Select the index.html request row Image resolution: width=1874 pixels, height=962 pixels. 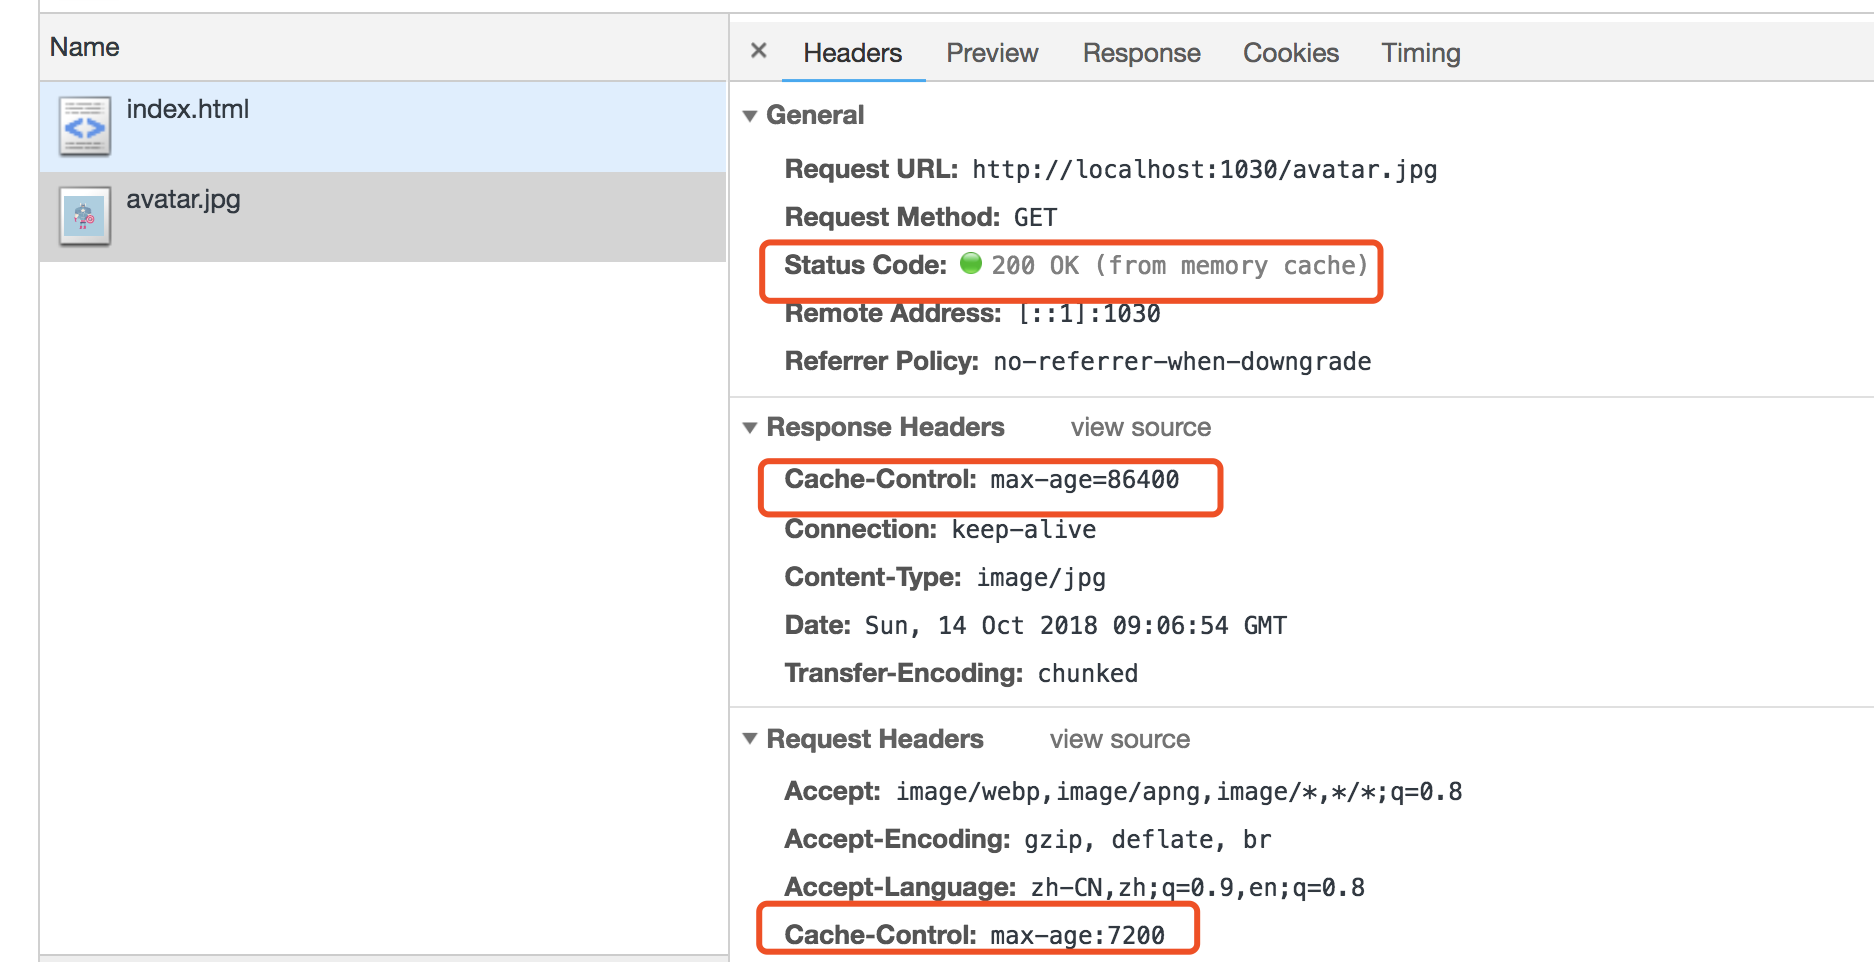coord(400,127)
